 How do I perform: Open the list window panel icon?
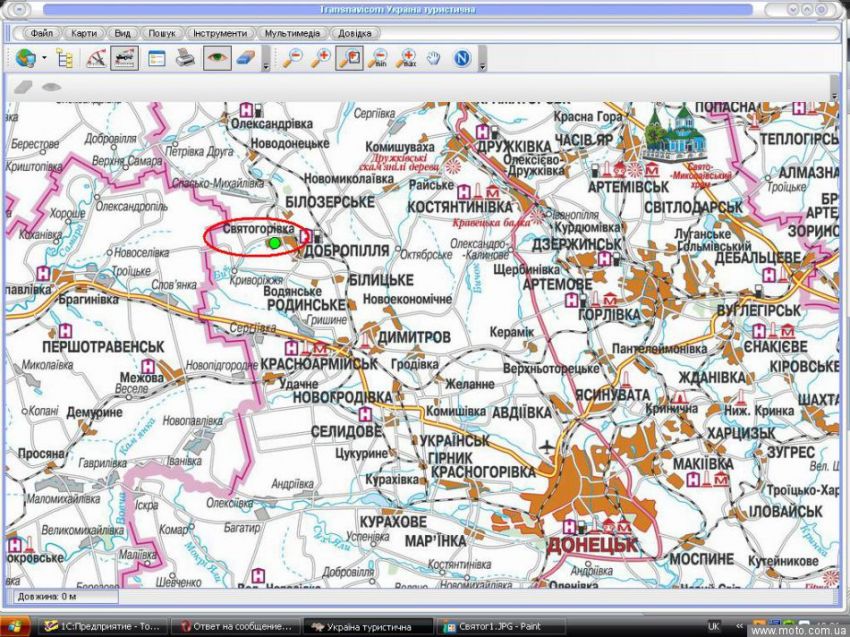click(157, 58)
